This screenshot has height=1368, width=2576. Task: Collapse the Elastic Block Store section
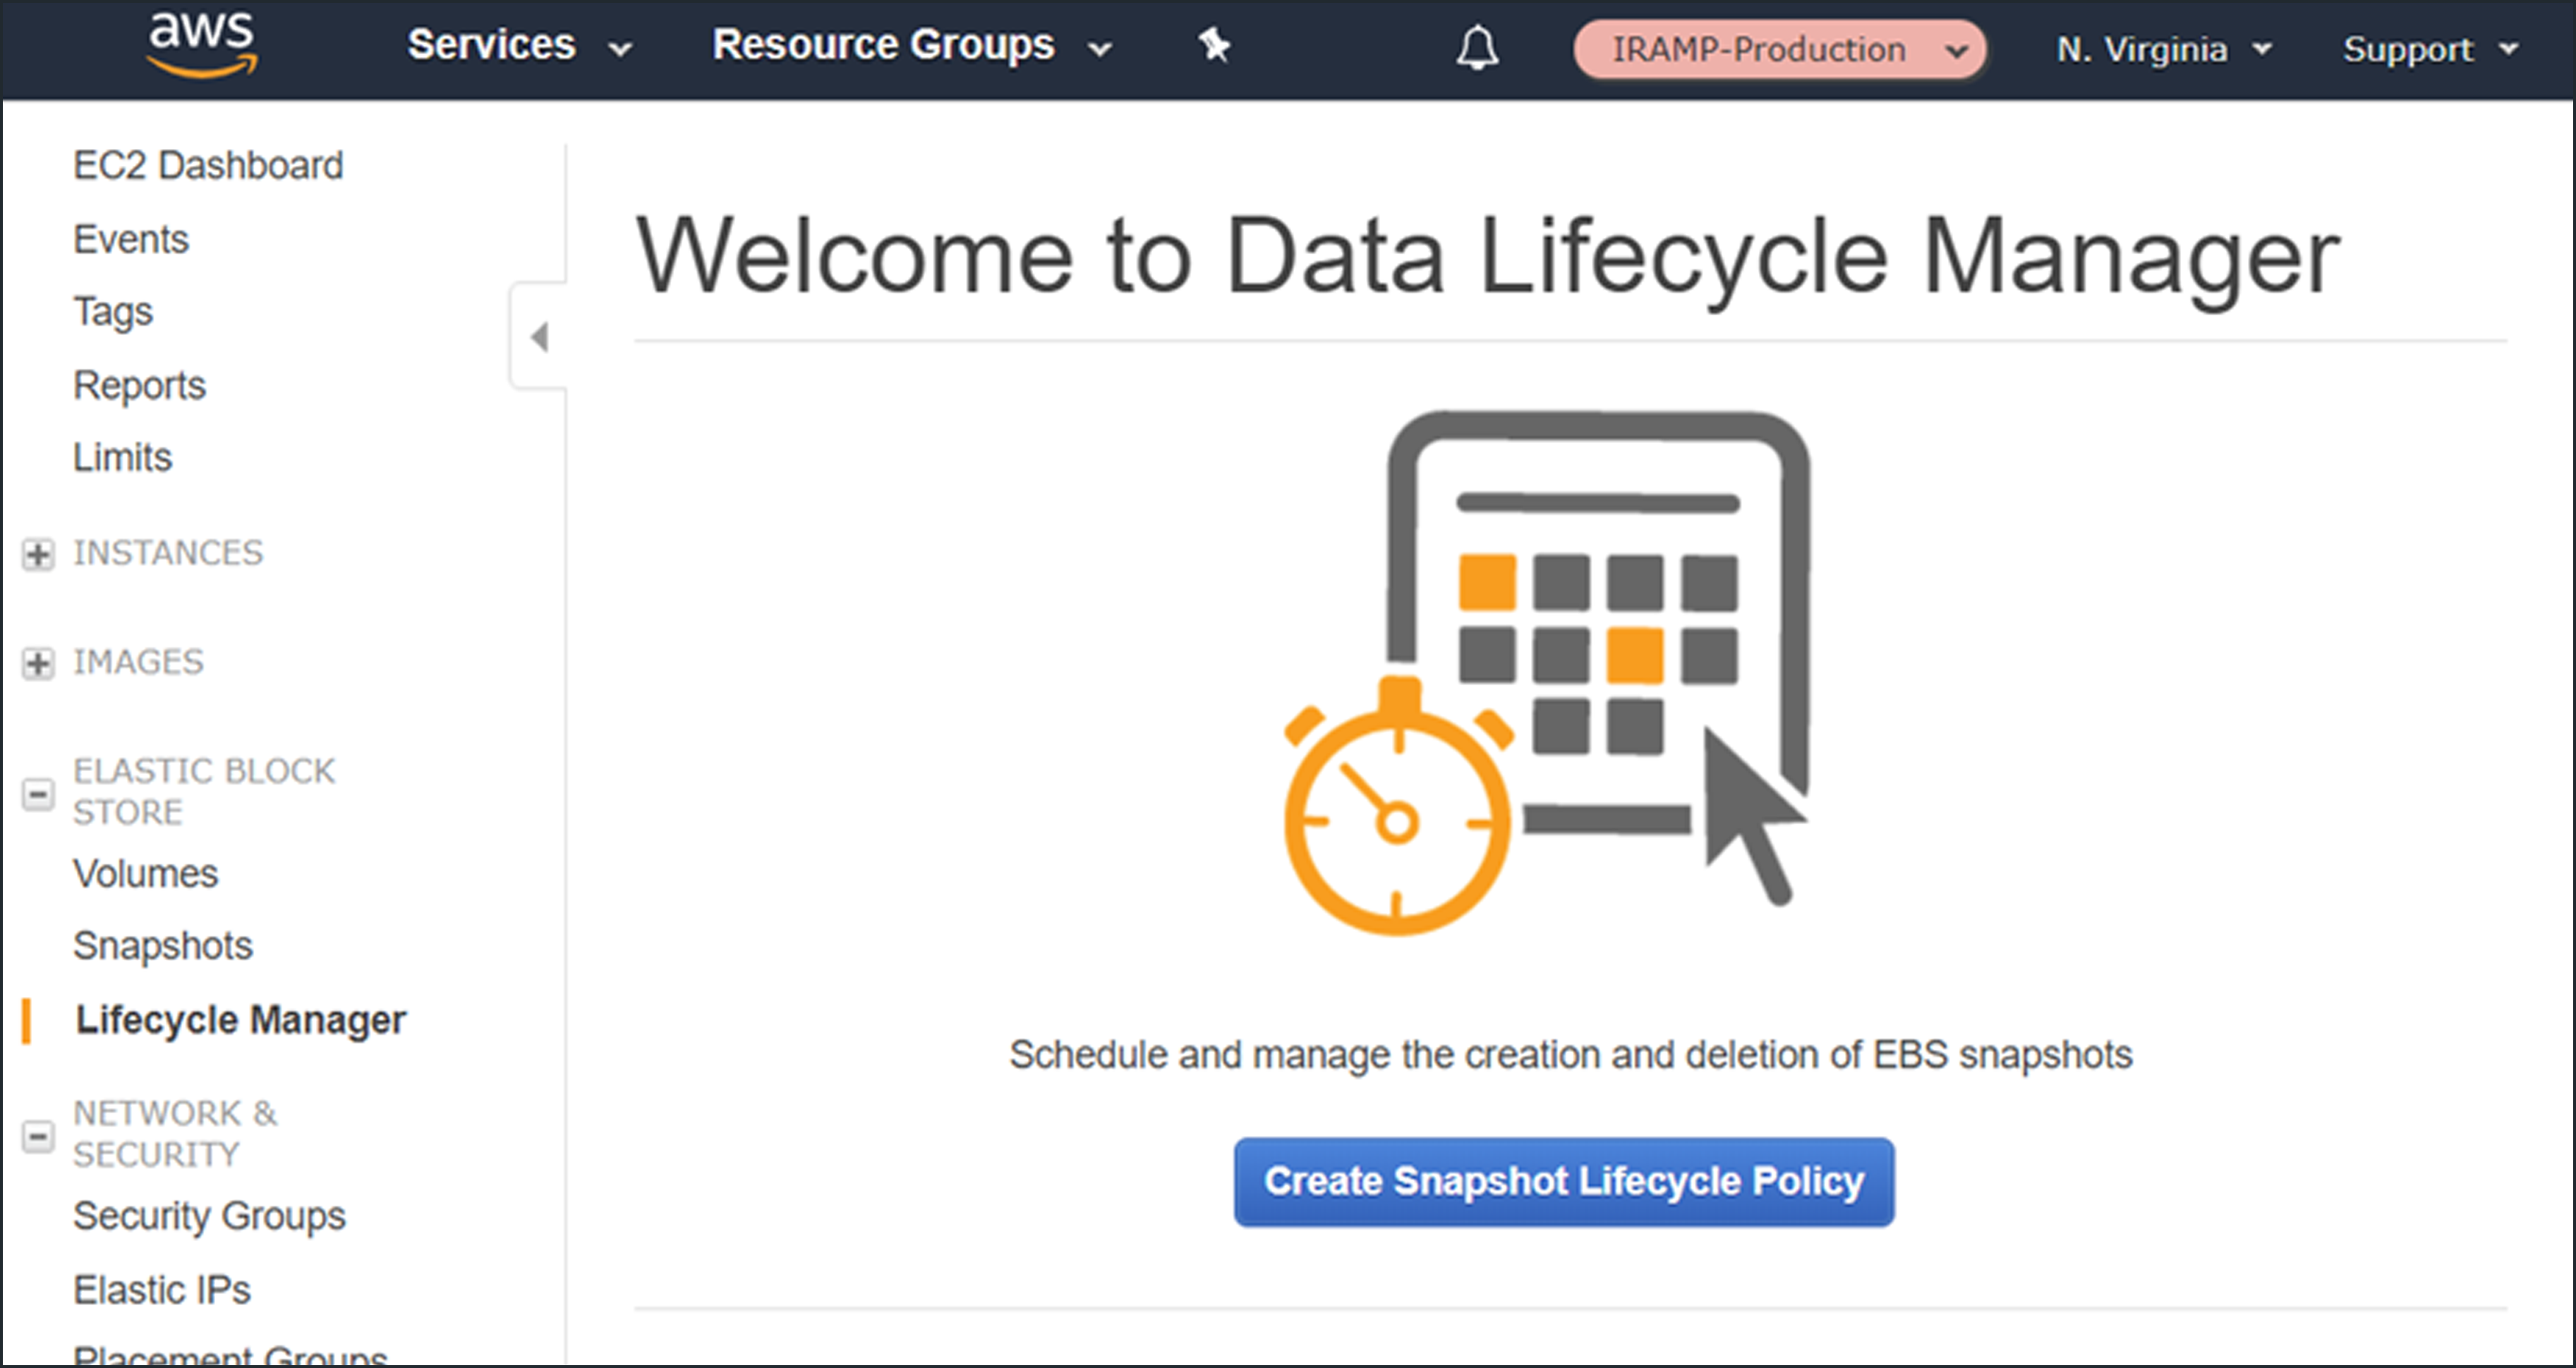point(38,794)
